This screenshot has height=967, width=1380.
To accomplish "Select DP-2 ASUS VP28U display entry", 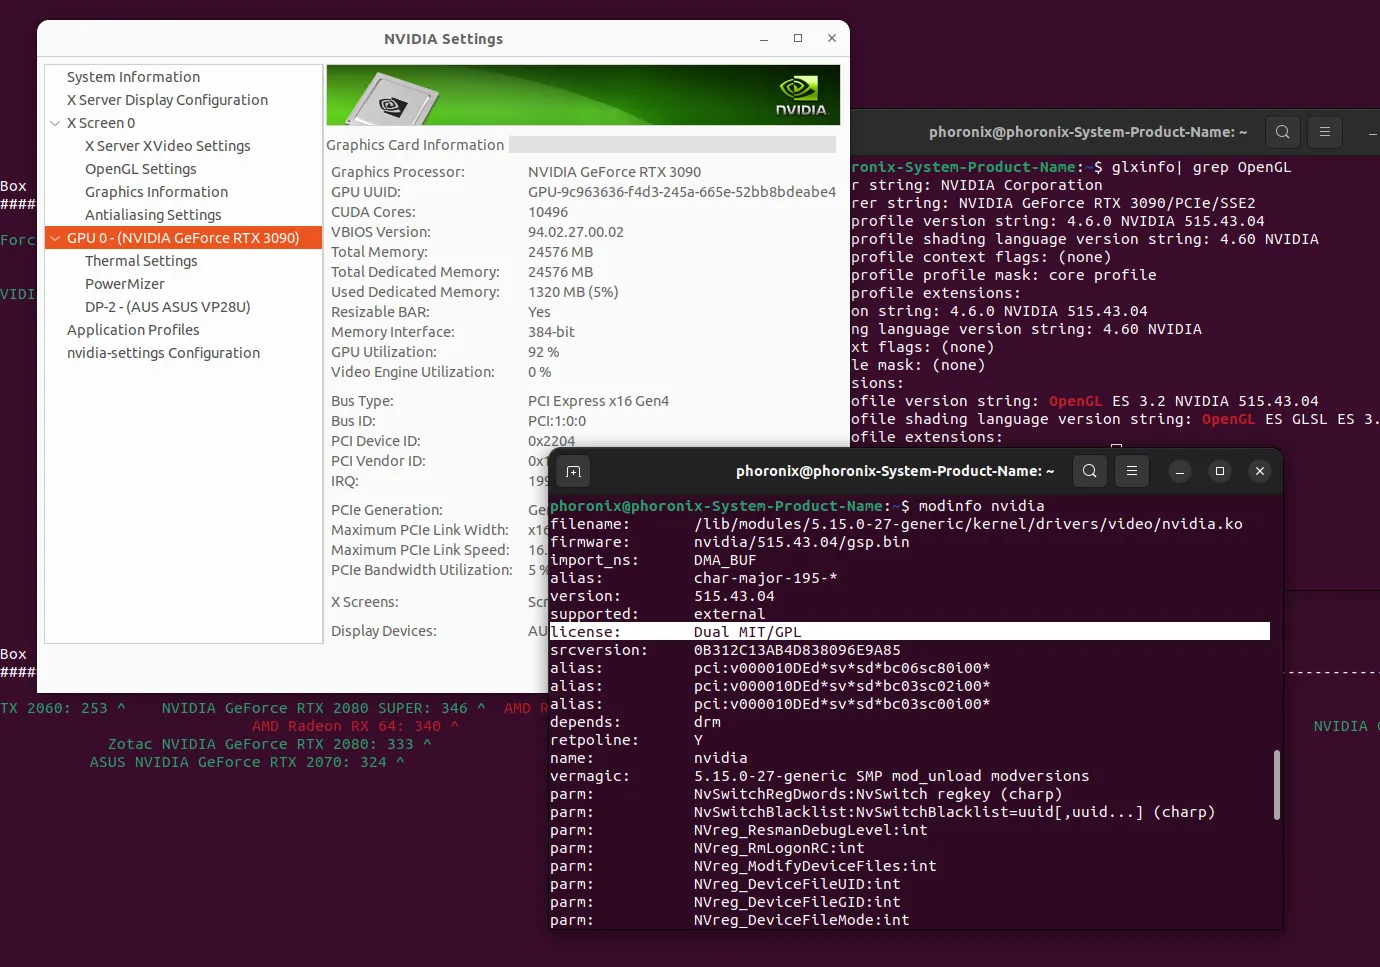I will (167, 307).
